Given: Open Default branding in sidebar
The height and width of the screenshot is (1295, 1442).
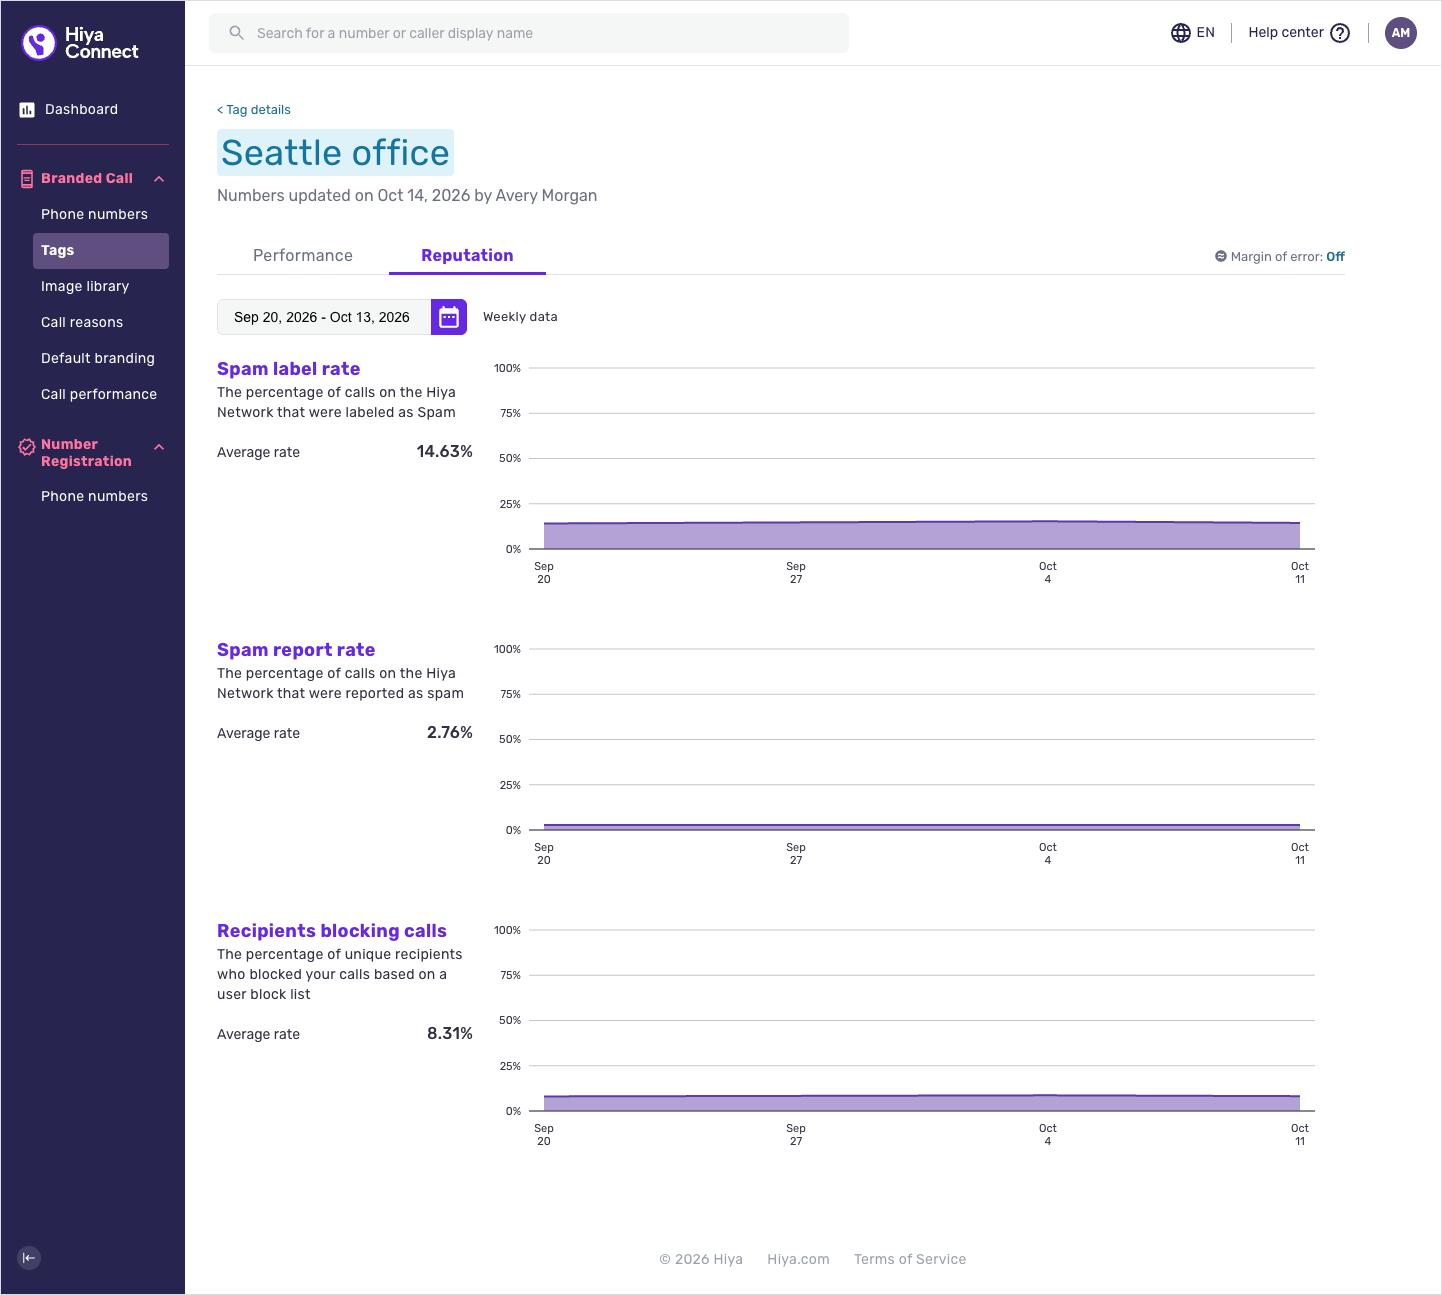Looking at the screenshot, I should pos(98,359).
